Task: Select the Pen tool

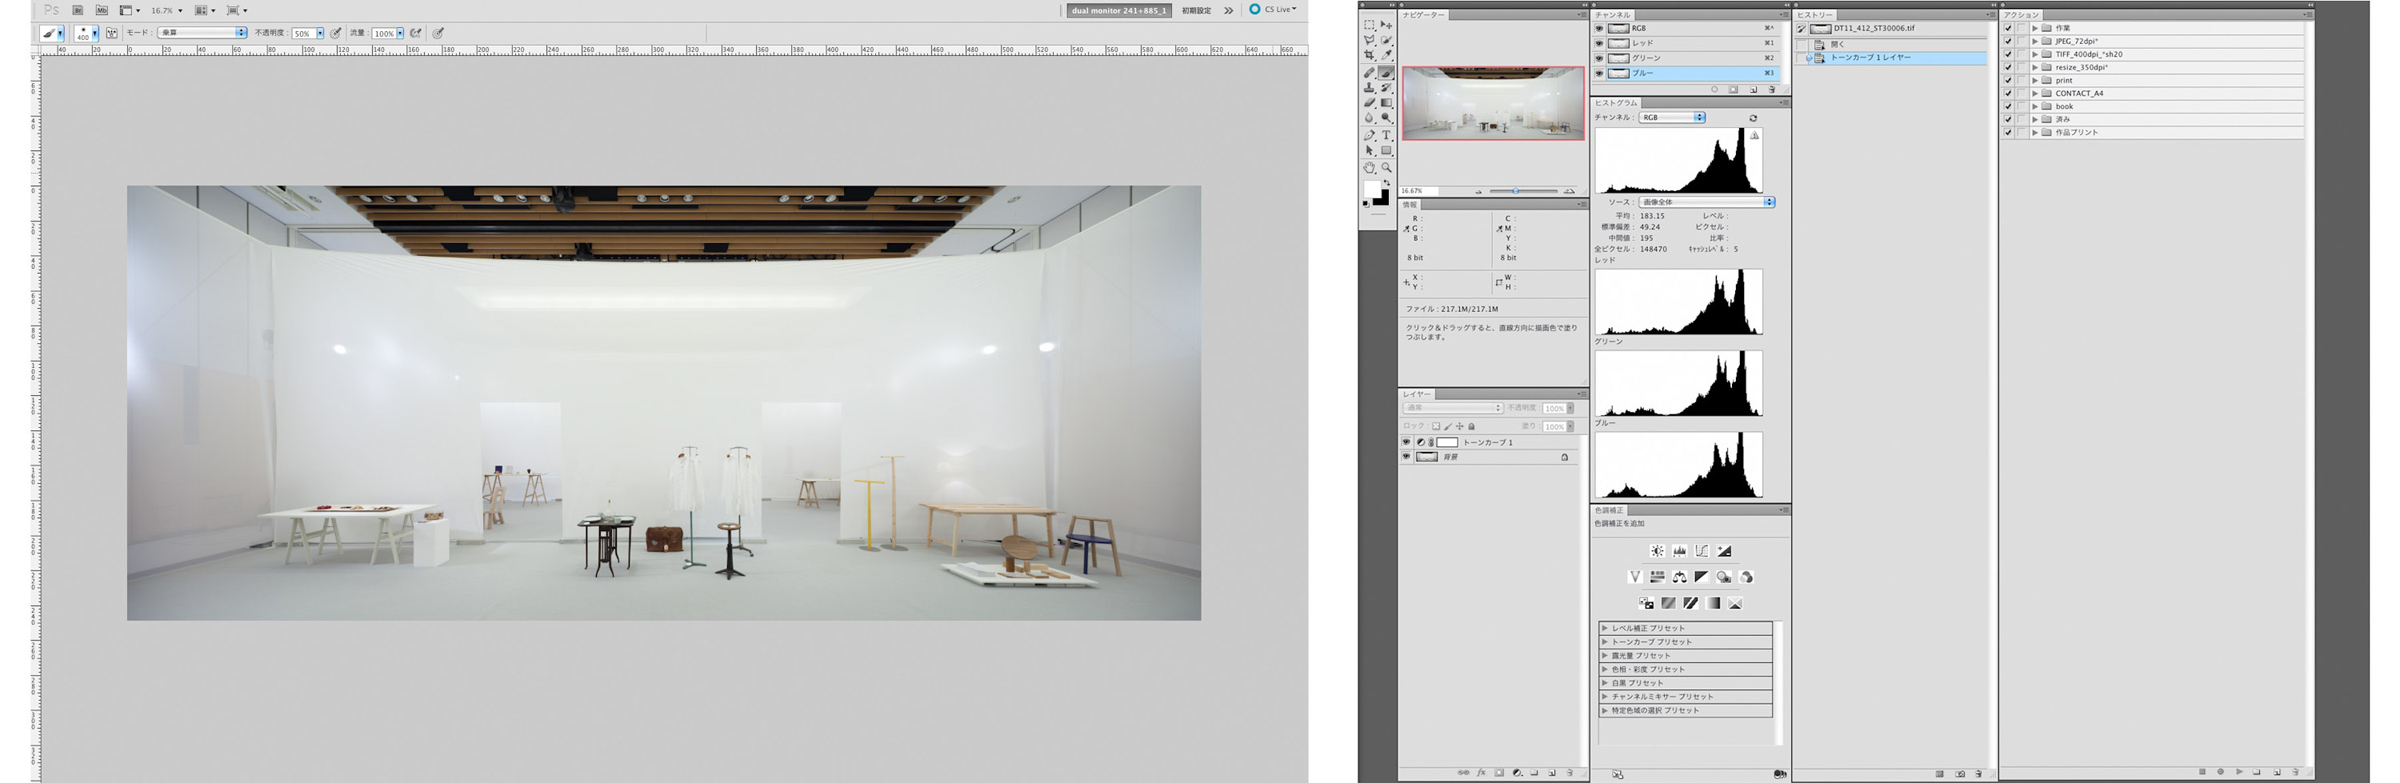Action: [x=1369, y=135]
